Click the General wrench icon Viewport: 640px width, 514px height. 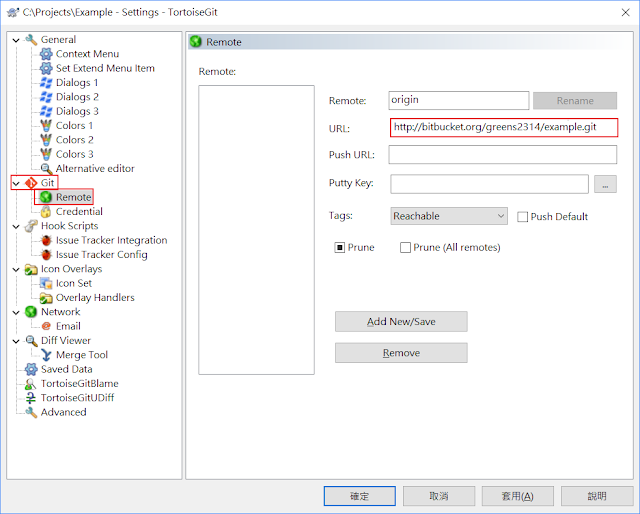tap(31, 40)
